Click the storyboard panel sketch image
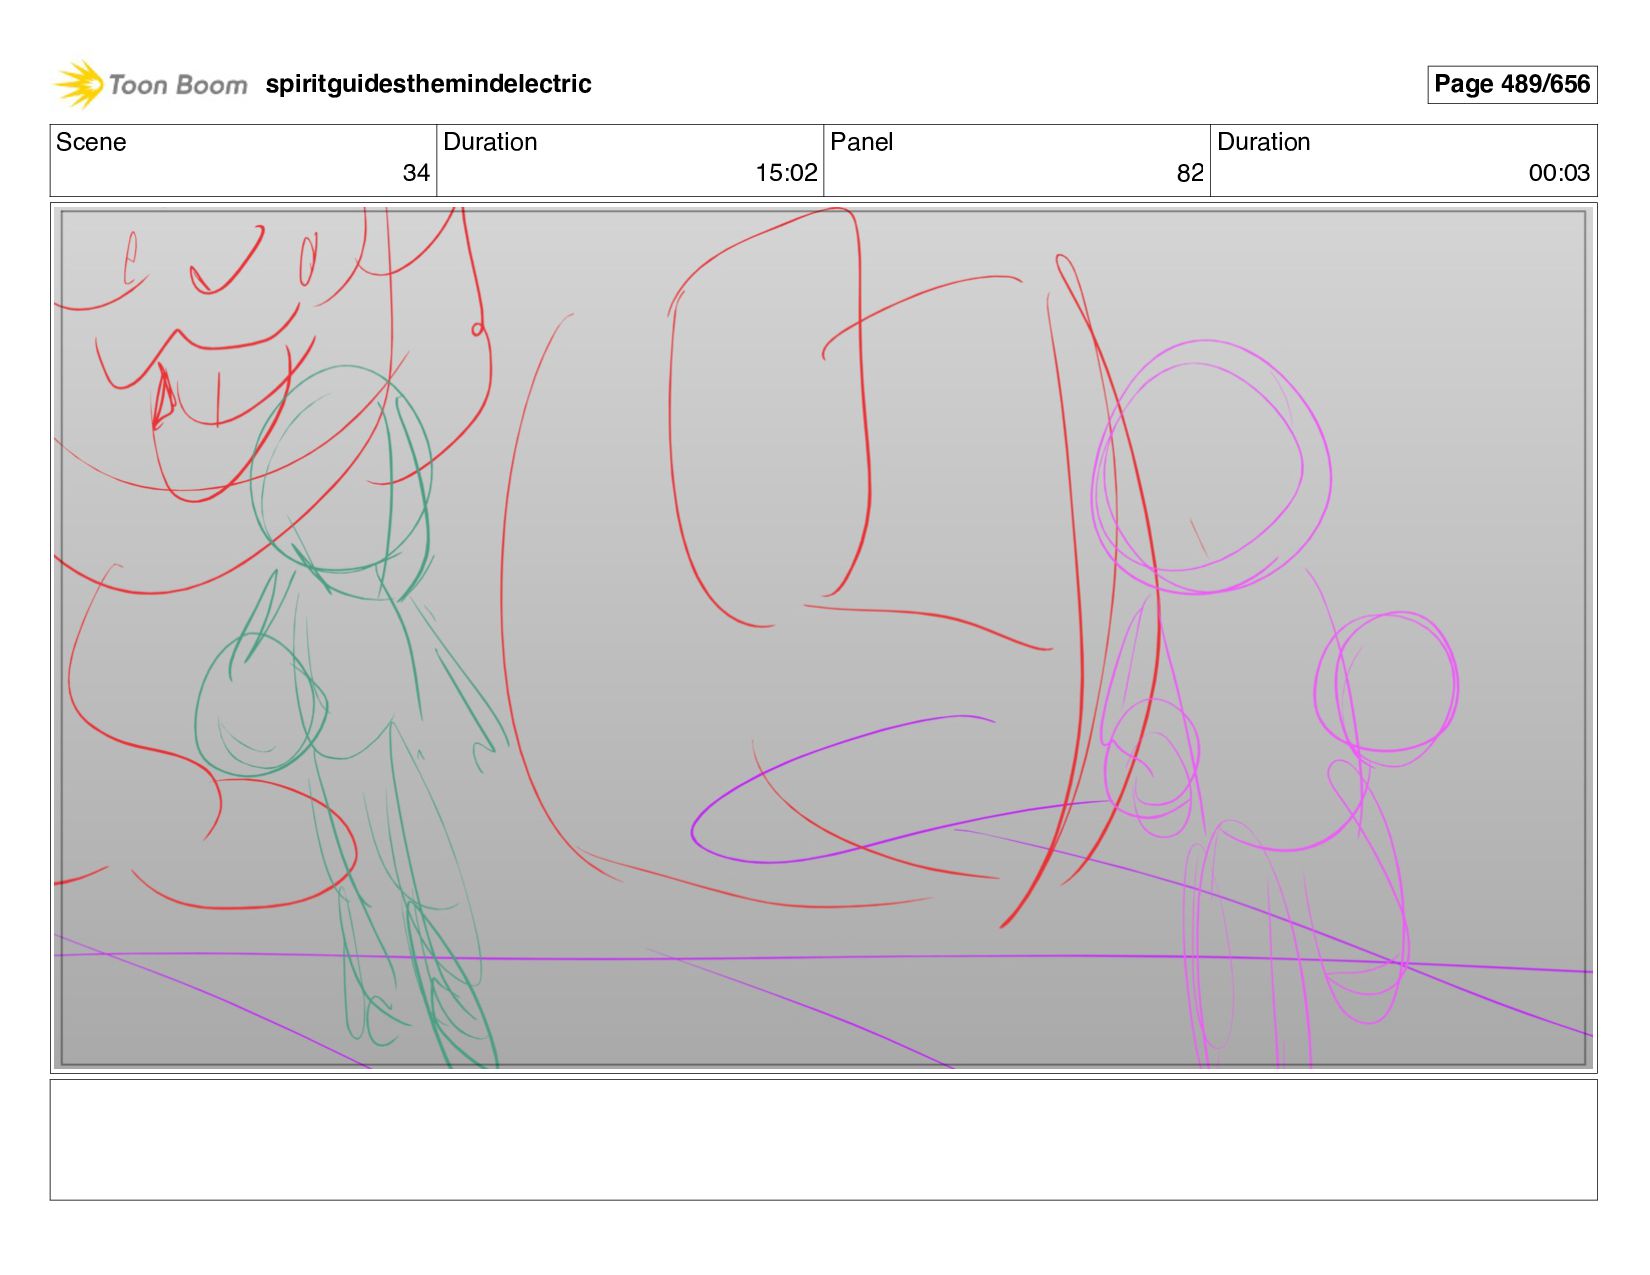 [823, 638]
